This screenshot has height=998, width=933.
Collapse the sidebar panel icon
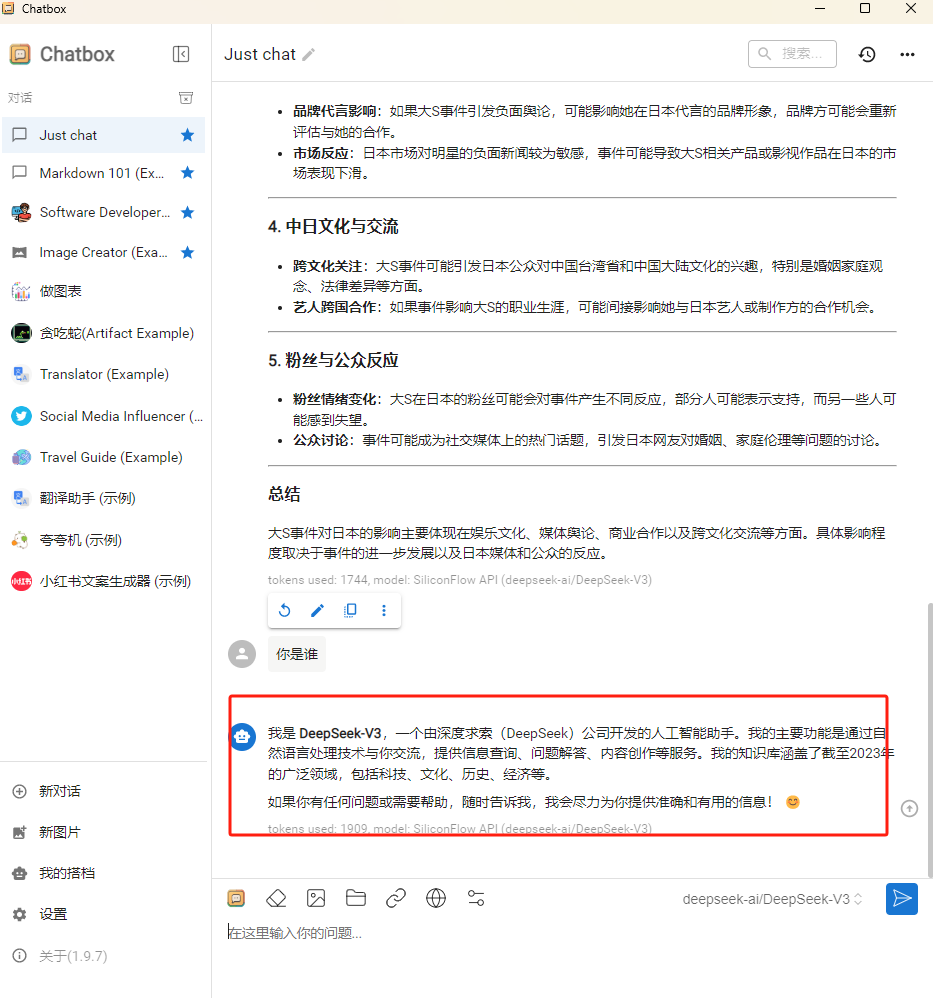click(181, 54)
